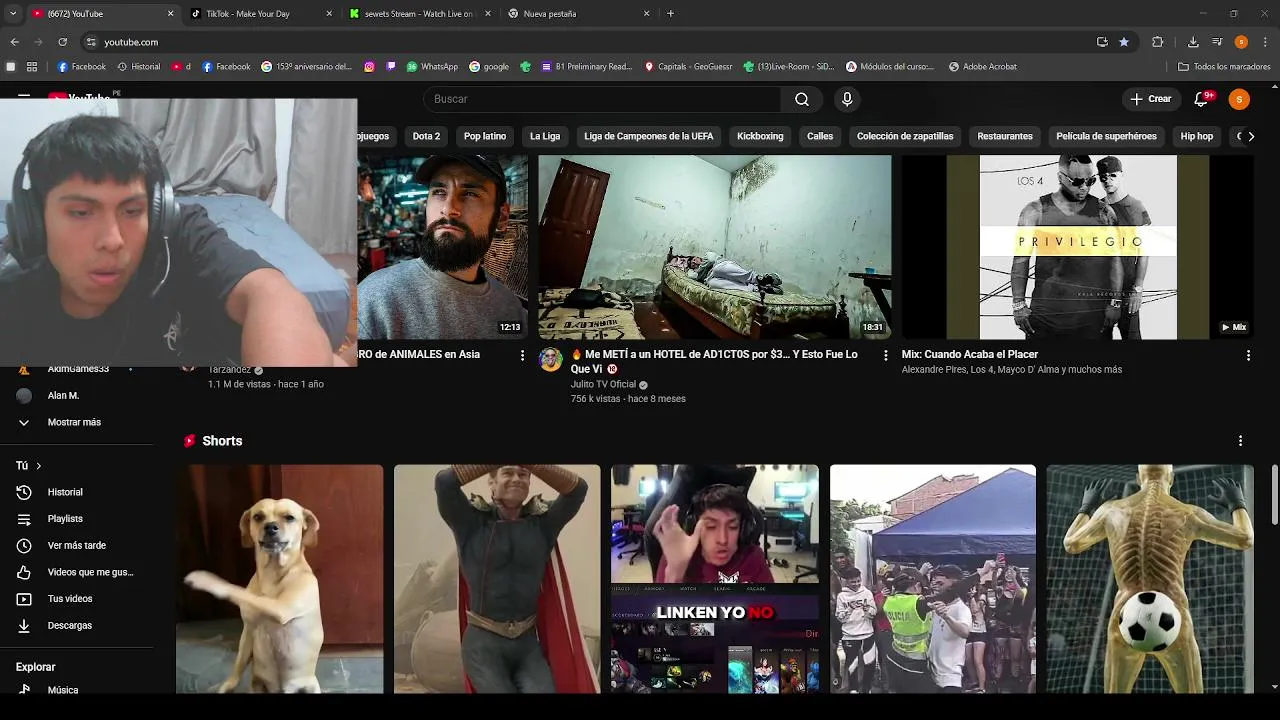Open the Julito TV Oficial channel name link

[x=603, y=384]
